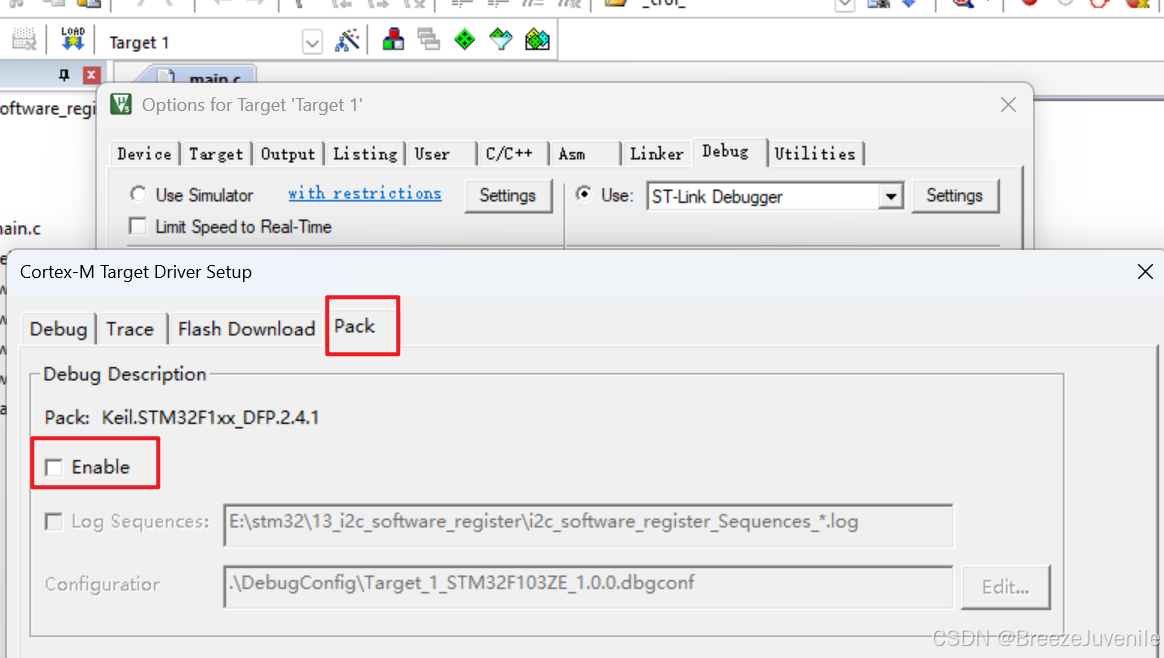Screen dimensions: 1164x658
Task: Click the 'with restrictions' link
Action: tap(364, 193)
